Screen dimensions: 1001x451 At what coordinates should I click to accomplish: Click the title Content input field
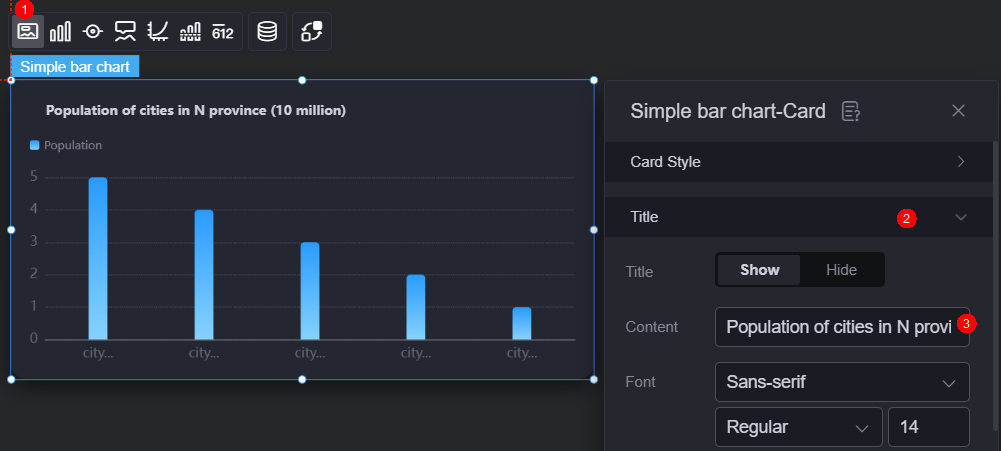(842, 327)
